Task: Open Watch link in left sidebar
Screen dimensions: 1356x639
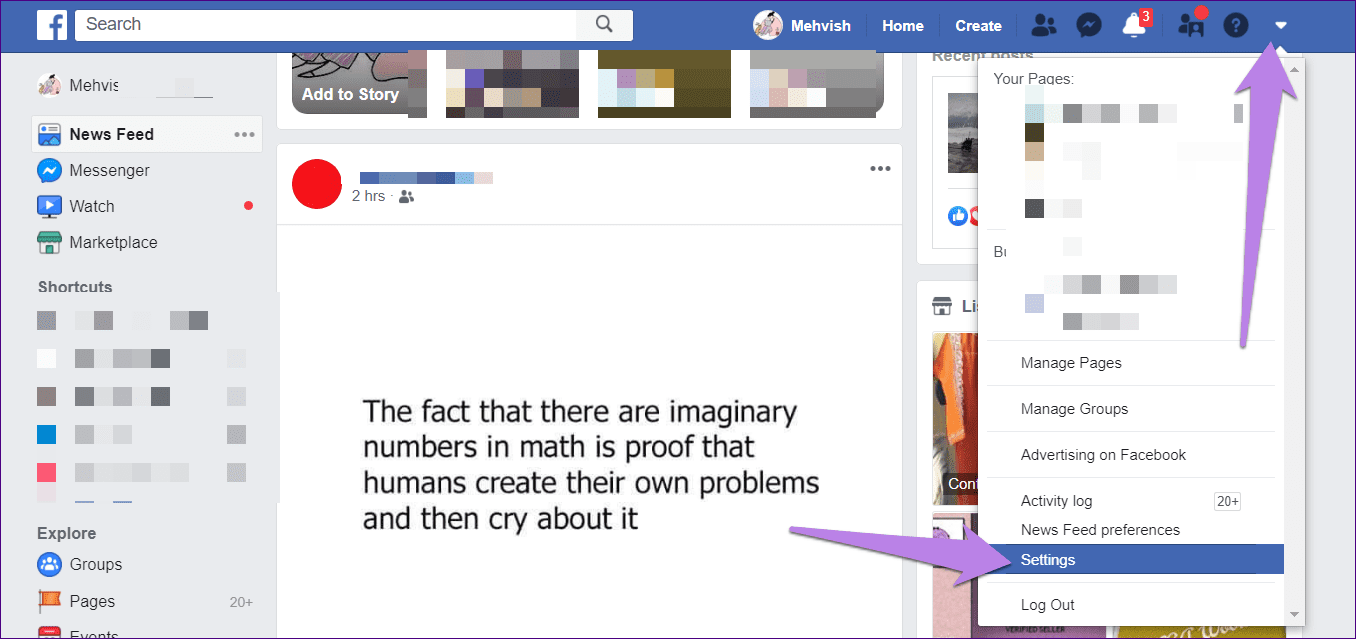Action: 92,207
